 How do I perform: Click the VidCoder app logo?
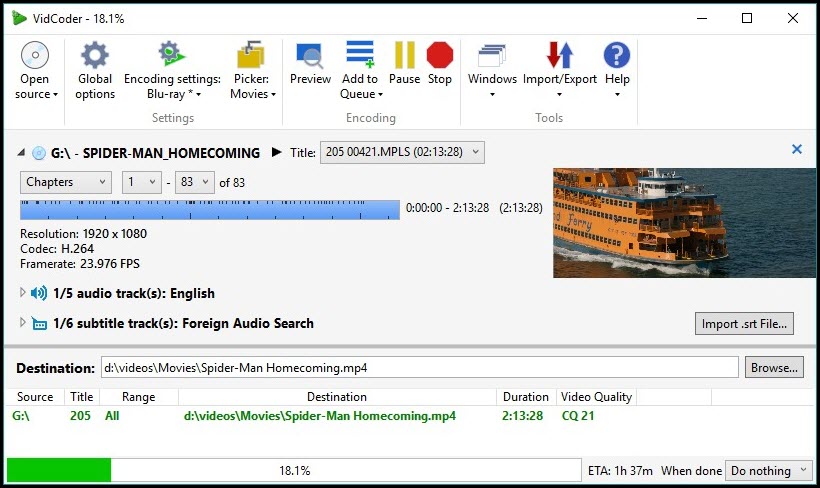[19, 18]
